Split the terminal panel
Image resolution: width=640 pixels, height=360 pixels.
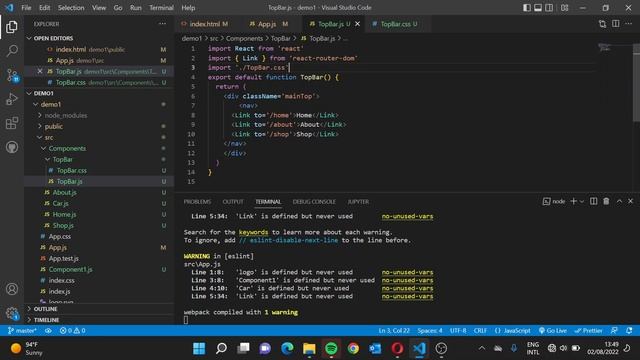(x=593, y=201)
